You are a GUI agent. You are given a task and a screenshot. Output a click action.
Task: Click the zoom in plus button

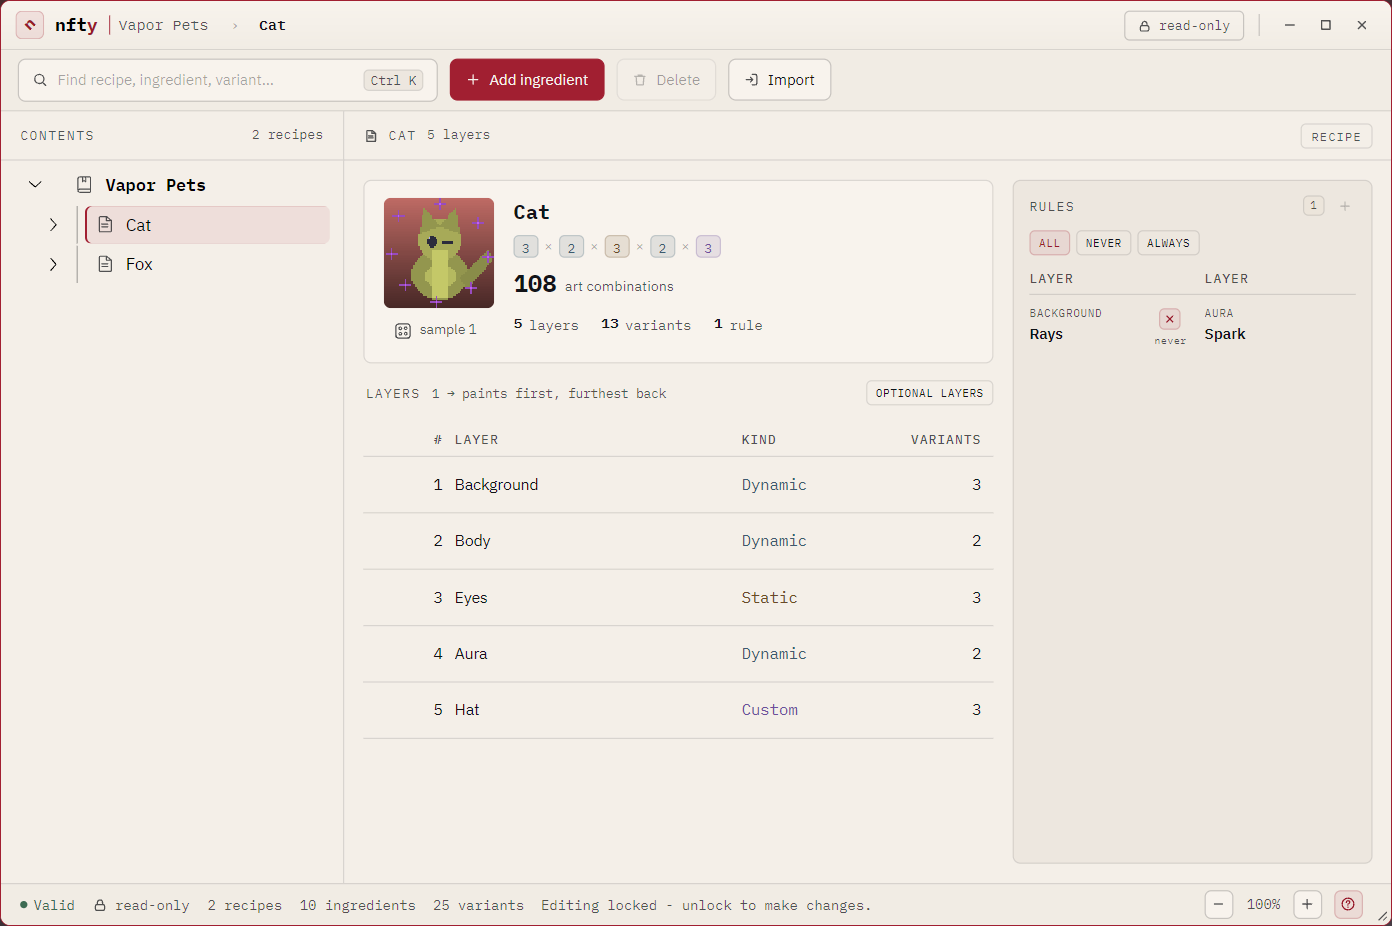(x=1307, y=904)
